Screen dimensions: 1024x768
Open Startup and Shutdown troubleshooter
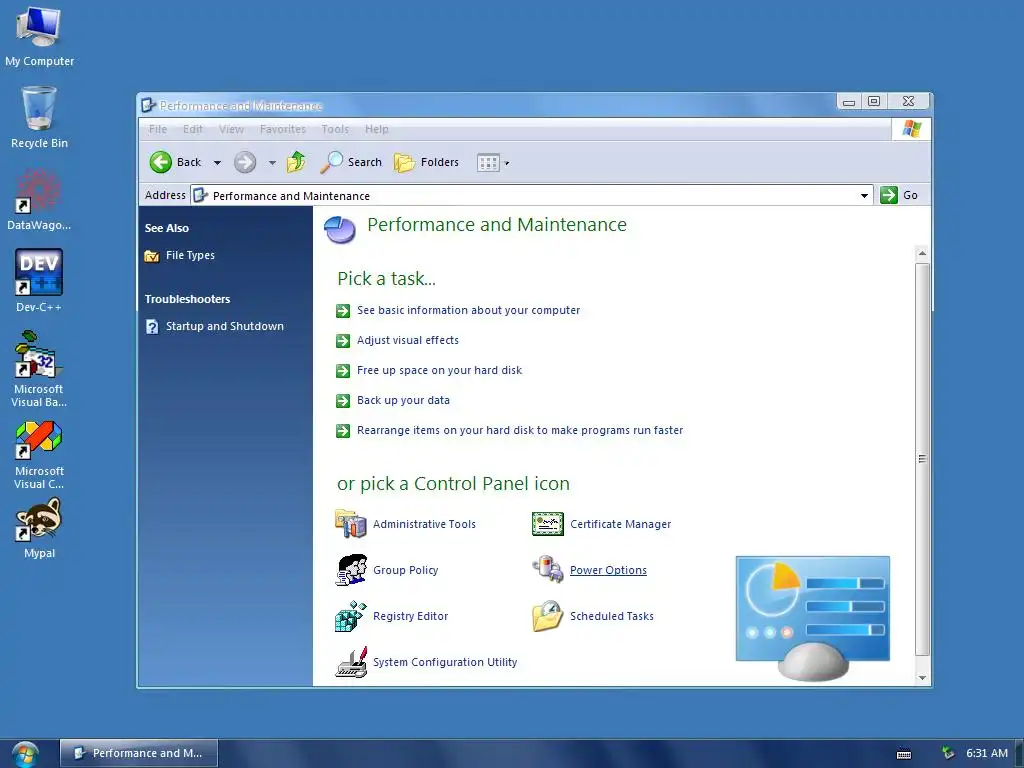225,327
